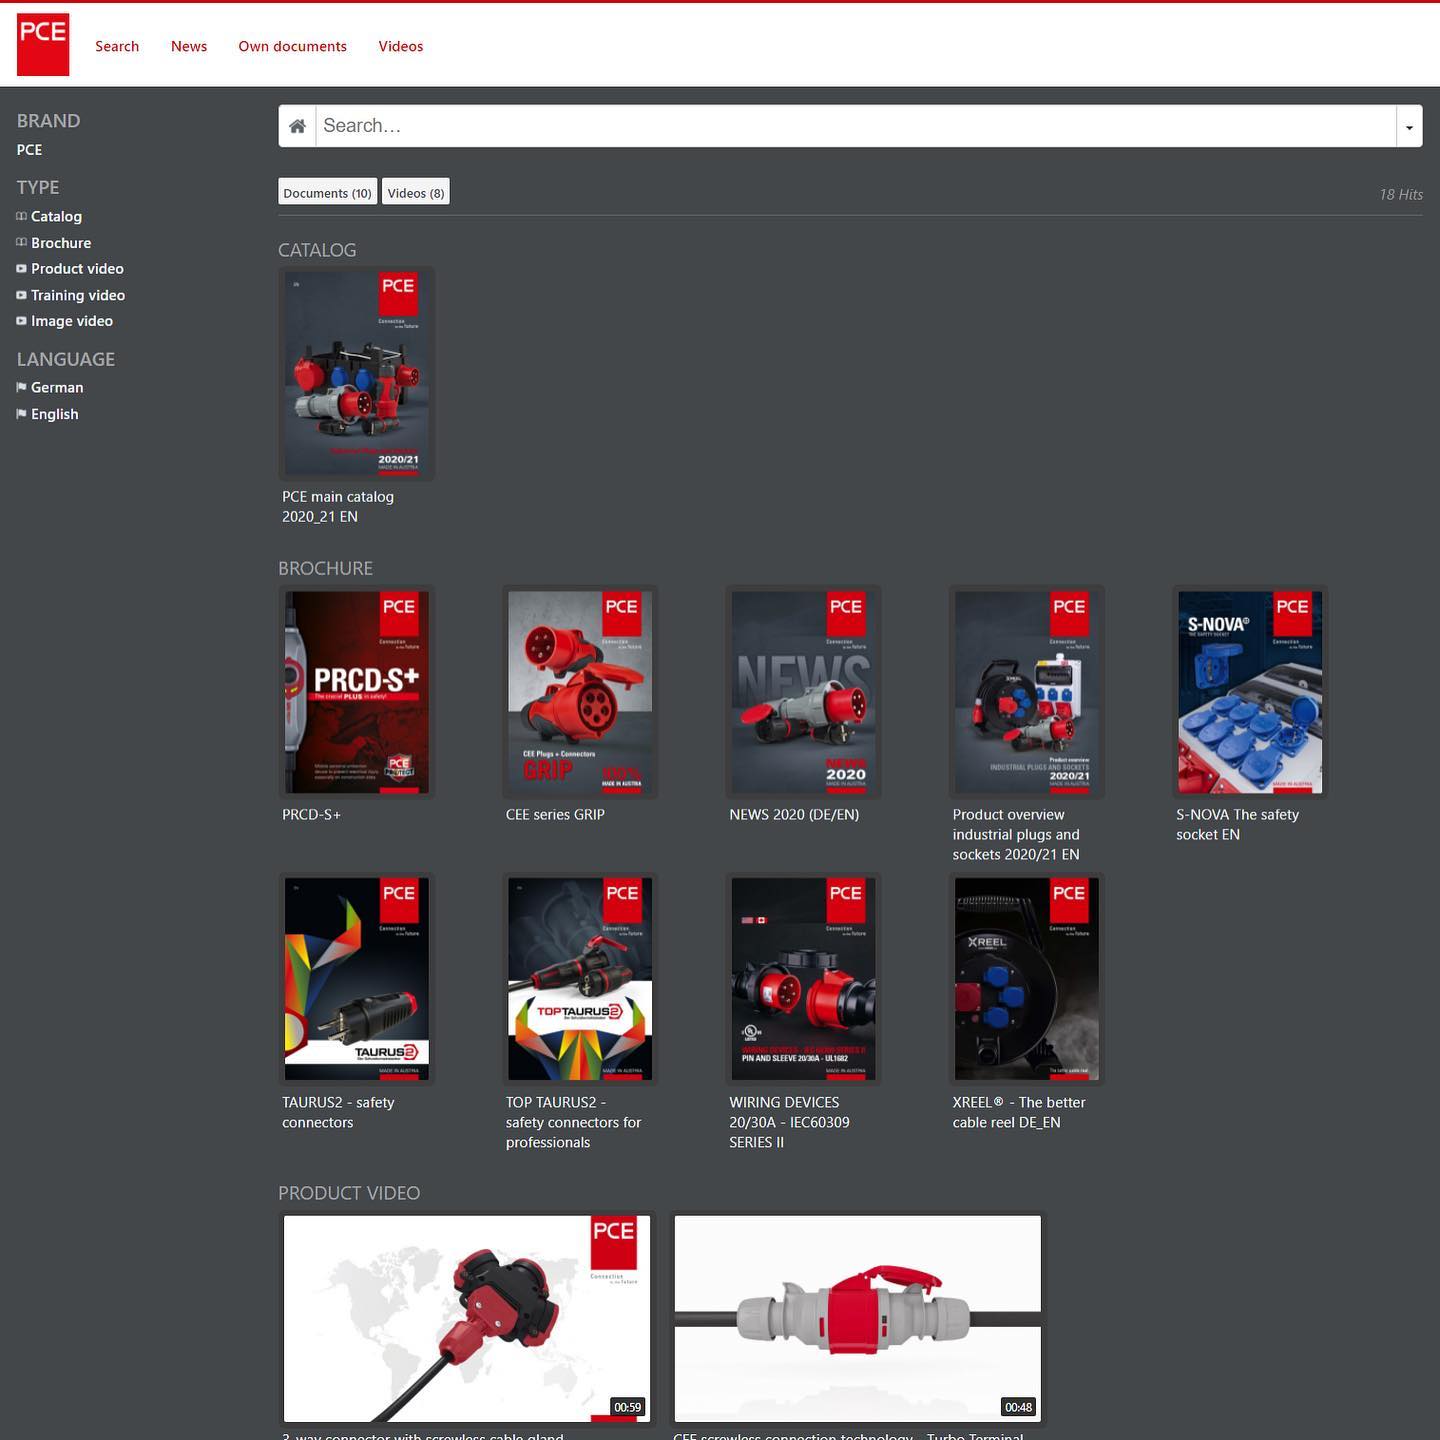
Task: Open the Videos menu item
Action: tap(401, 46)
